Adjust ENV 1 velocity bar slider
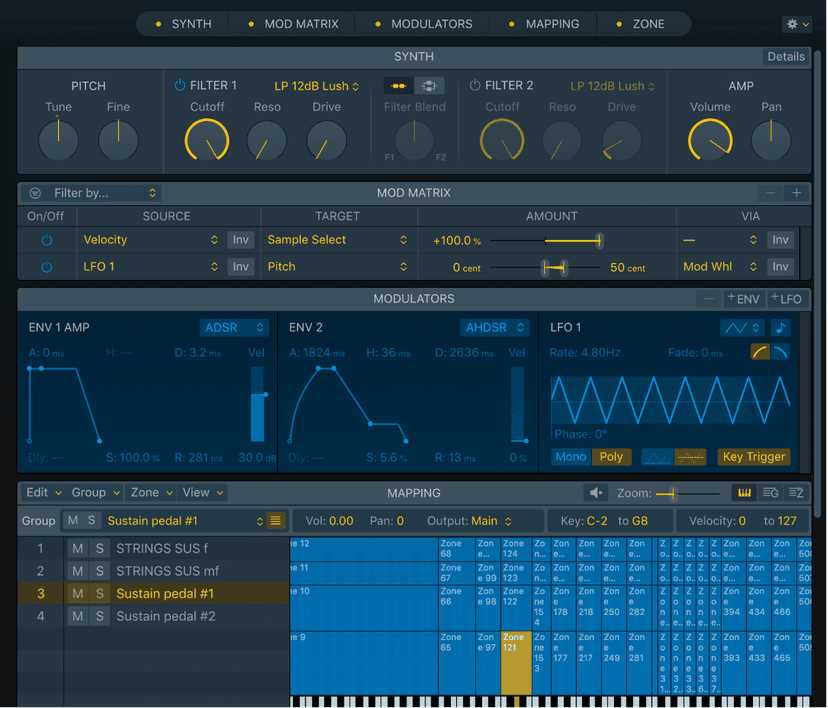This screenshot has height=708, width=828. 258,404
